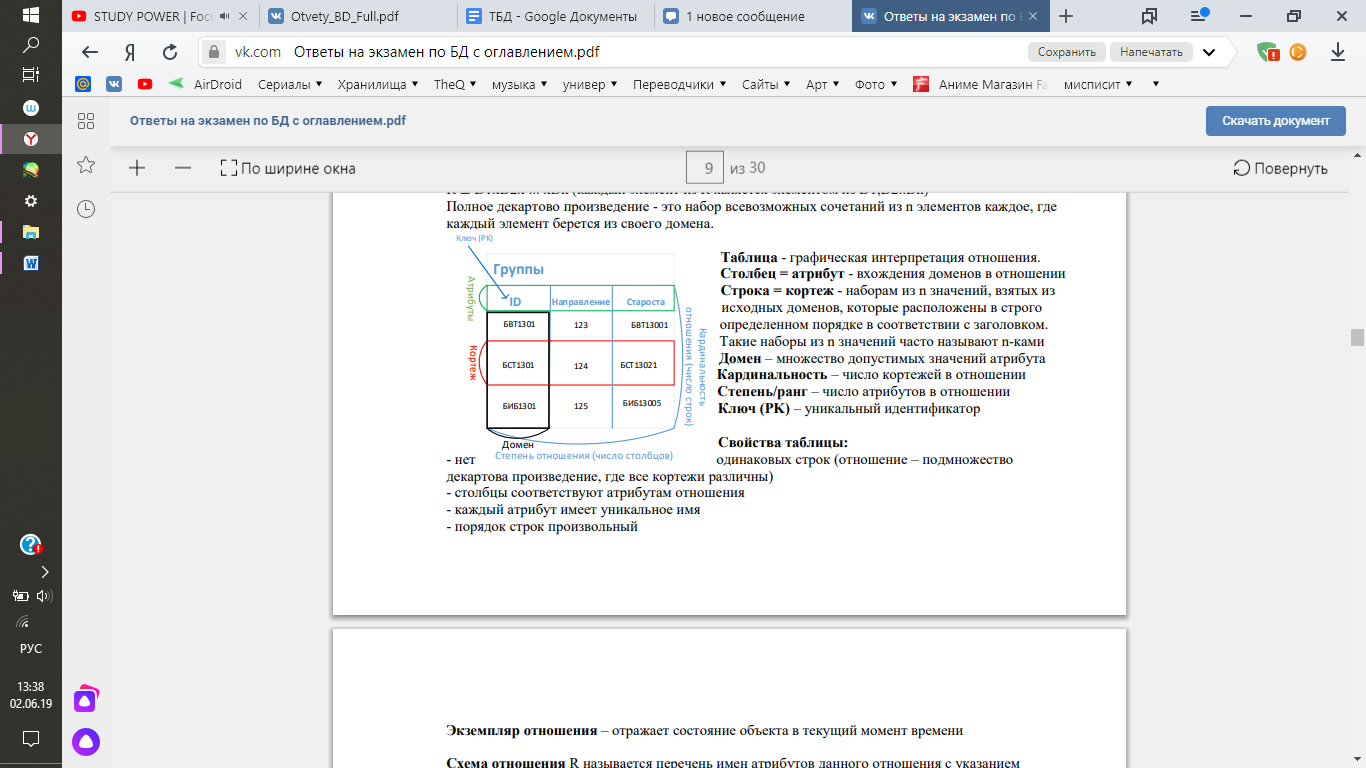Show more bookmarks overflow arrow
The height and width of the screenshot is (768, 1366).
1156,84
